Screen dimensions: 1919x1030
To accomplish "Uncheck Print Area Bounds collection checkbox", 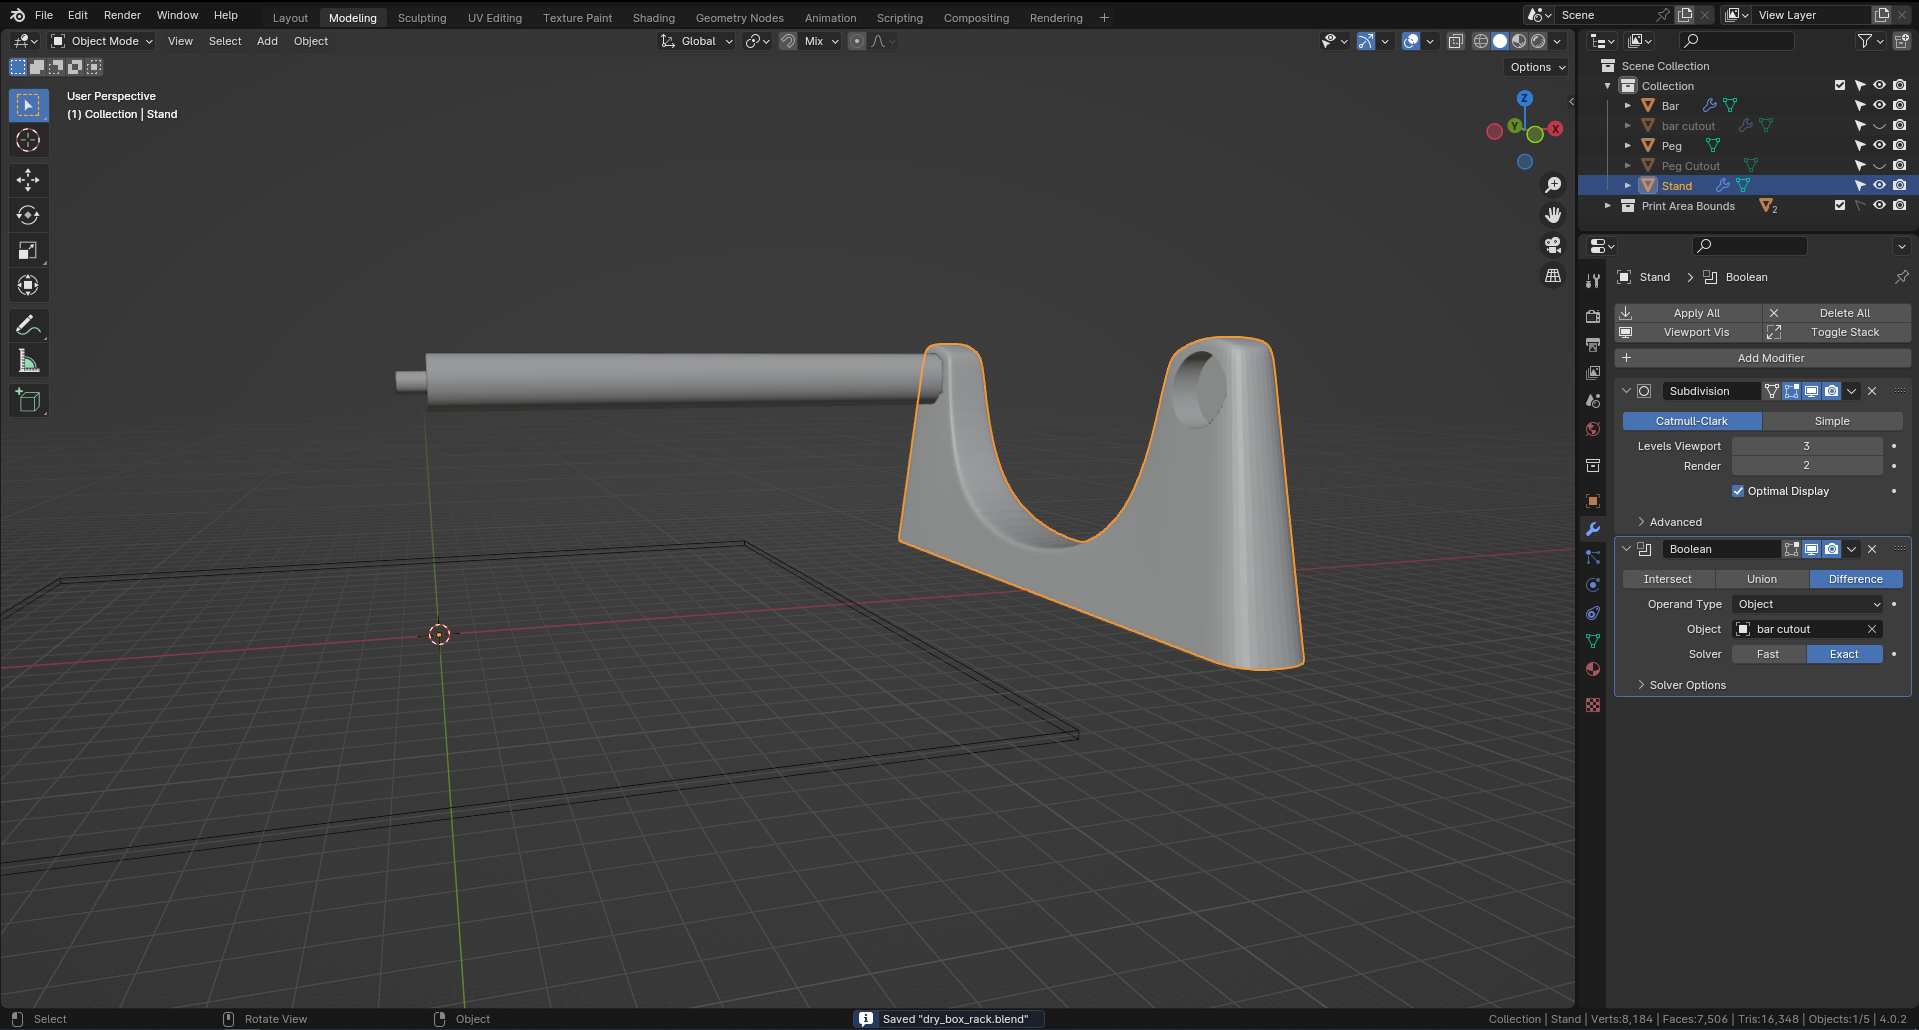I will point(1840,205).
